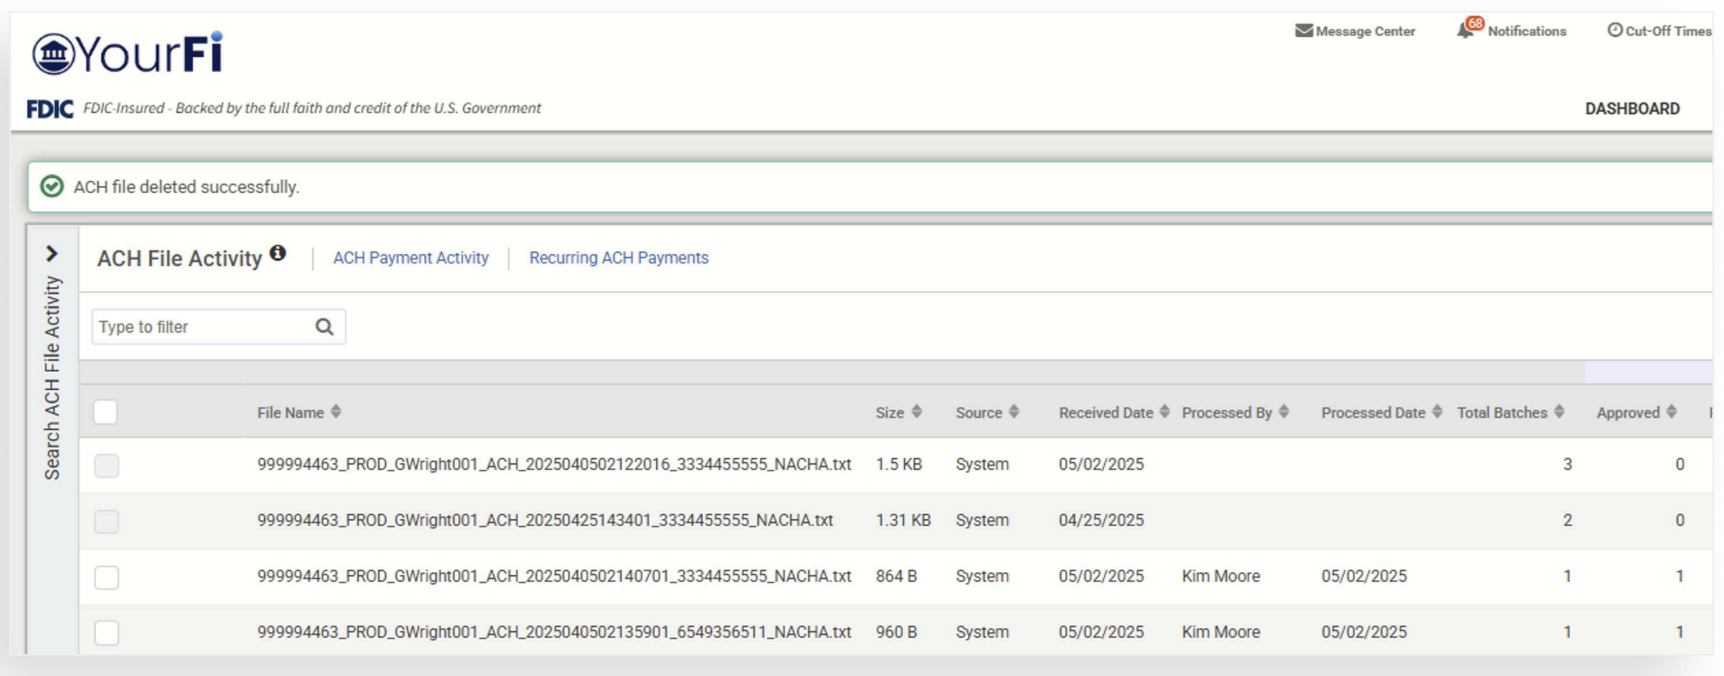Switch to ACH Payment Activity tab
Image resolution: width=1724 pixels, height=676 pixels.
410,258
